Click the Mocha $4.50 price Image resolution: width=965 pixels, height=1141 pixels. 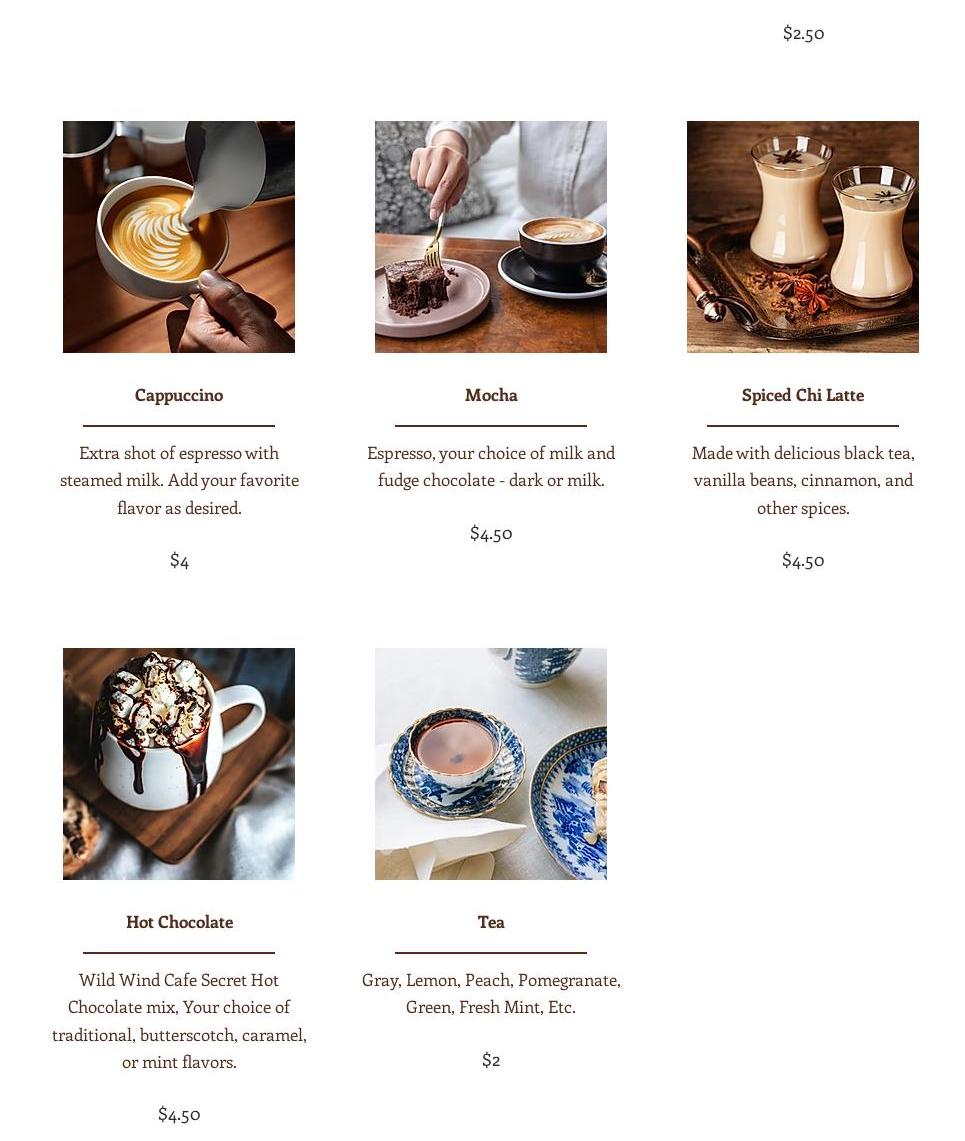pyautogui.click(x=491, y=533)
